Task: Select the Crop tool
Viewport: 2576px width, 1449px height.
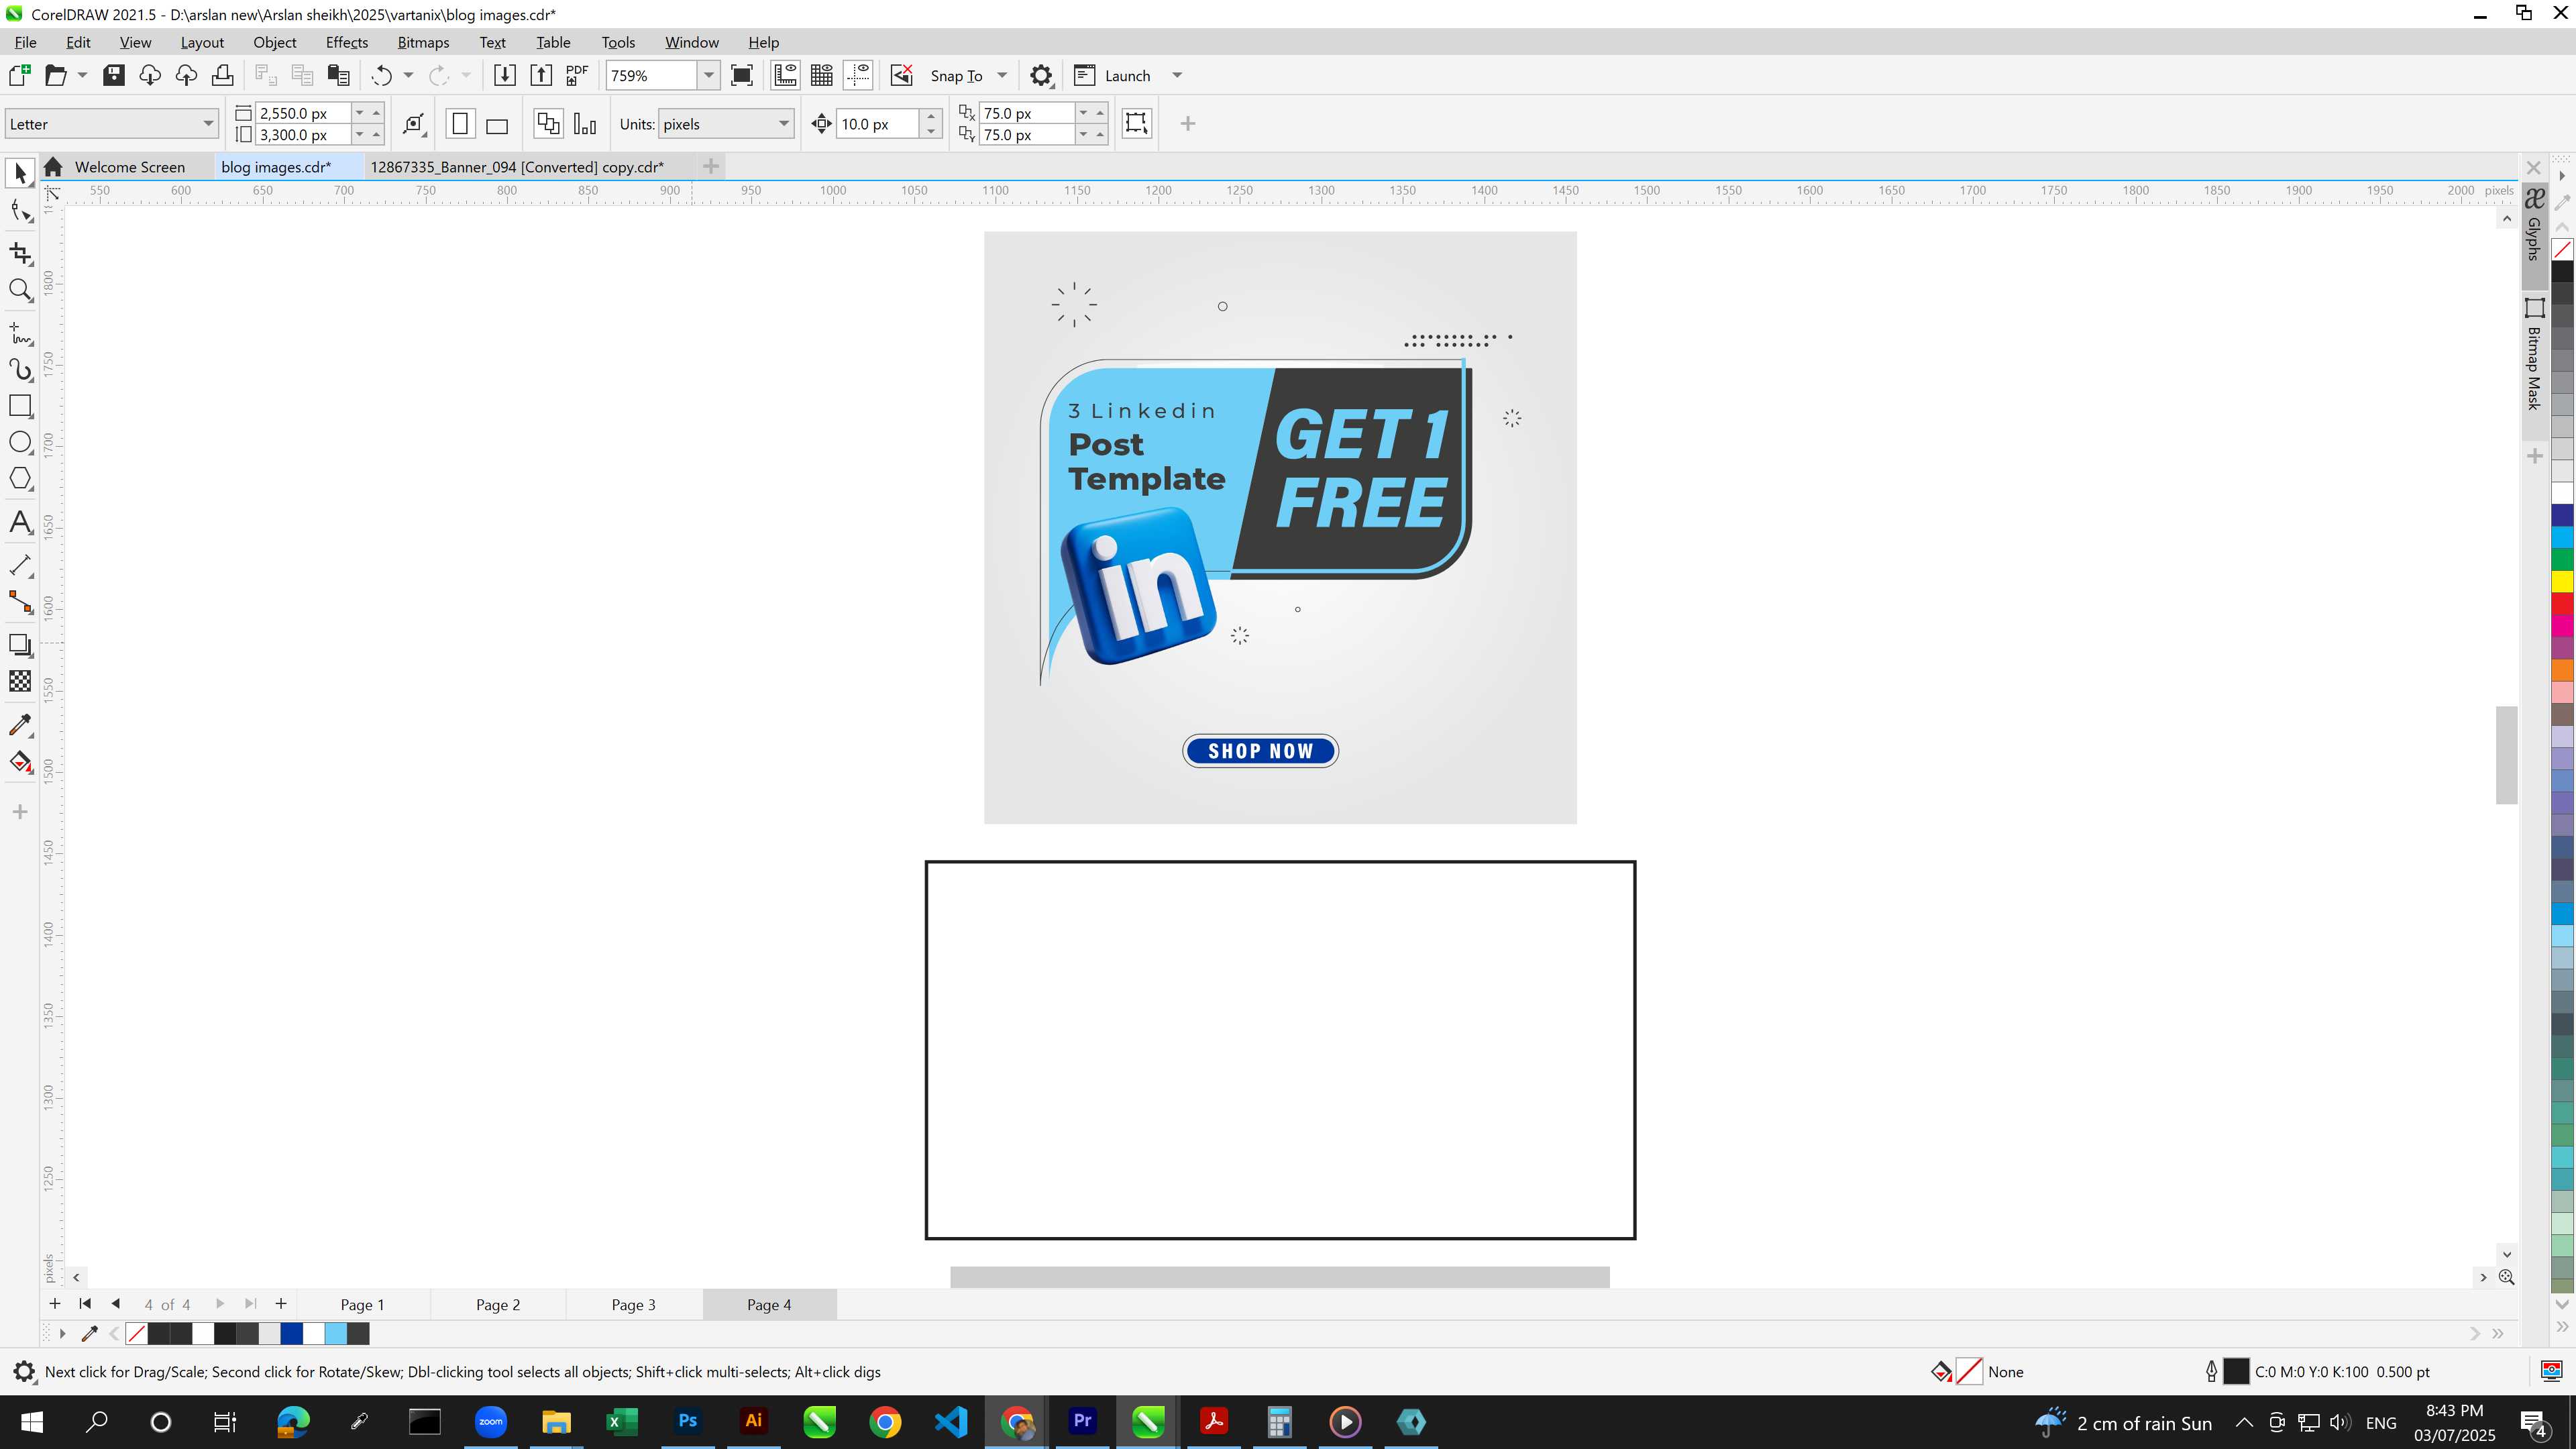Action: click(20, 253)
